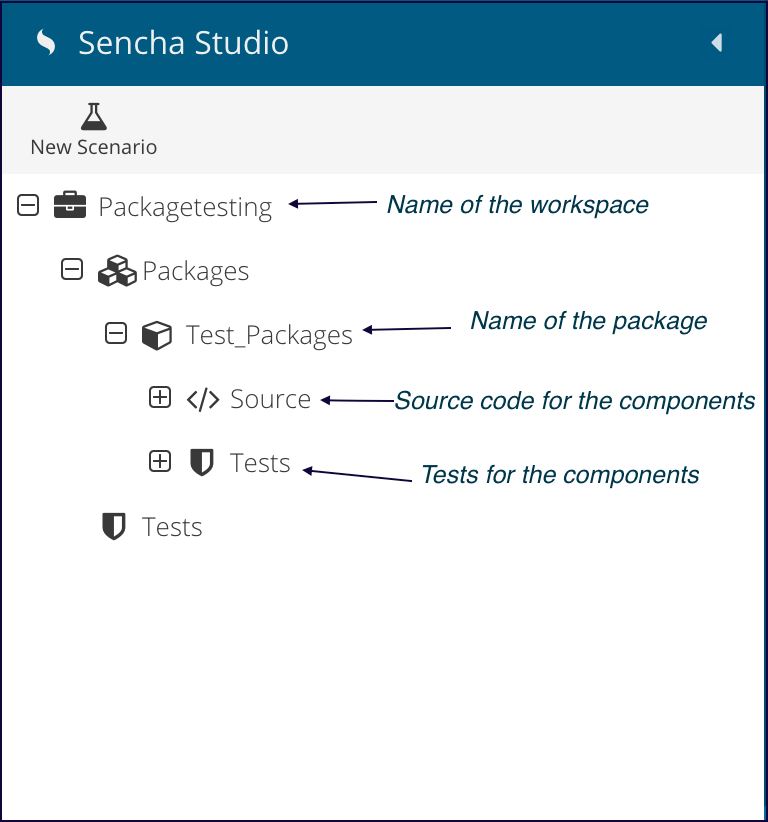Collapse the Sencha Studio side panel arrow
Viewport: 768px width, 822px height.
point(717,42)
